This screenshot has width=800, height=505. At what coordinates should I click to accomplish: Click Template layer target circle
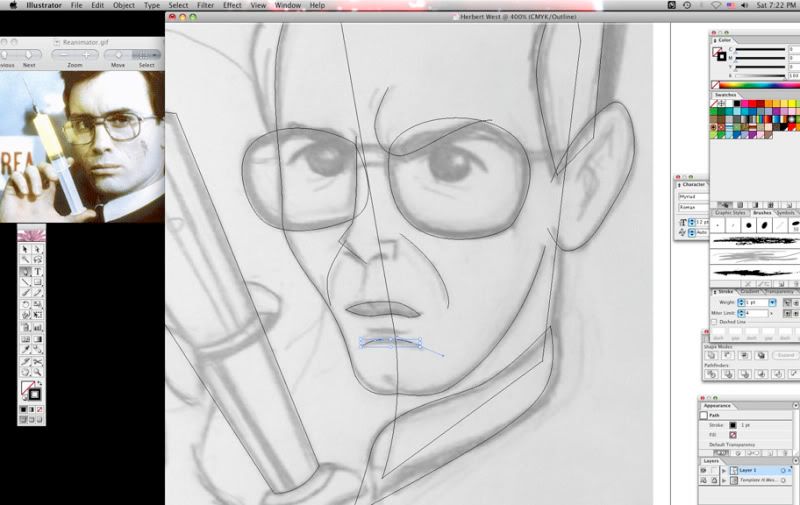click(x=783, y=481)
